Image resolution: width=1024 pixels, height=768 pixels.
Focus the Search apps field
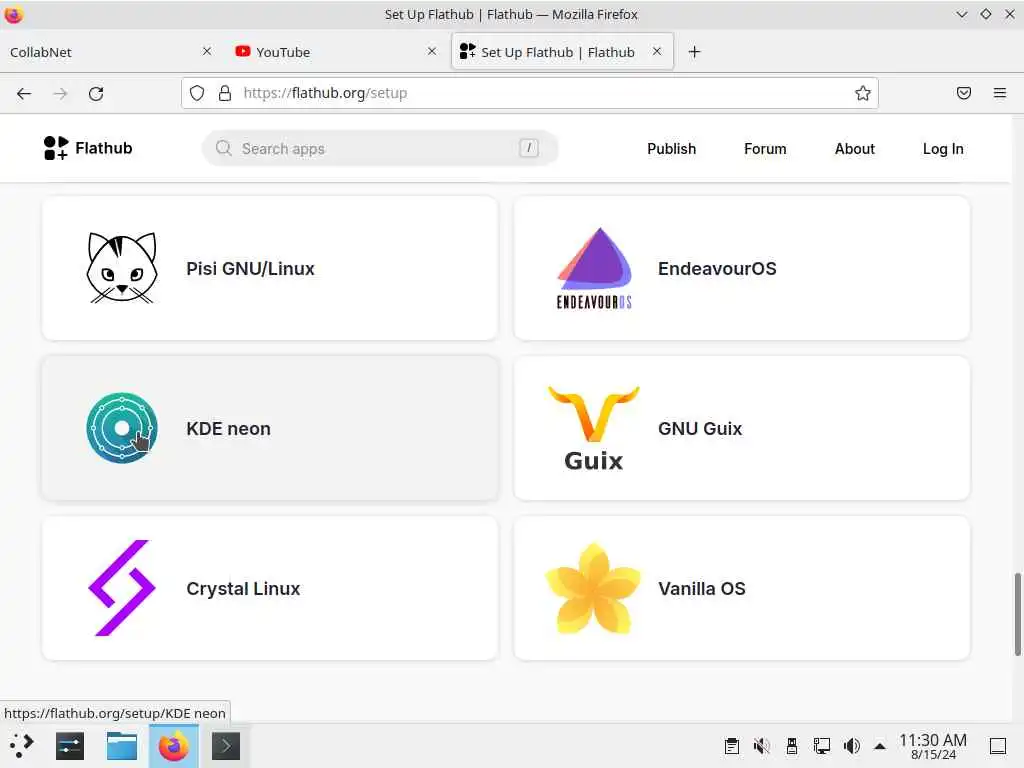point(380,148)
